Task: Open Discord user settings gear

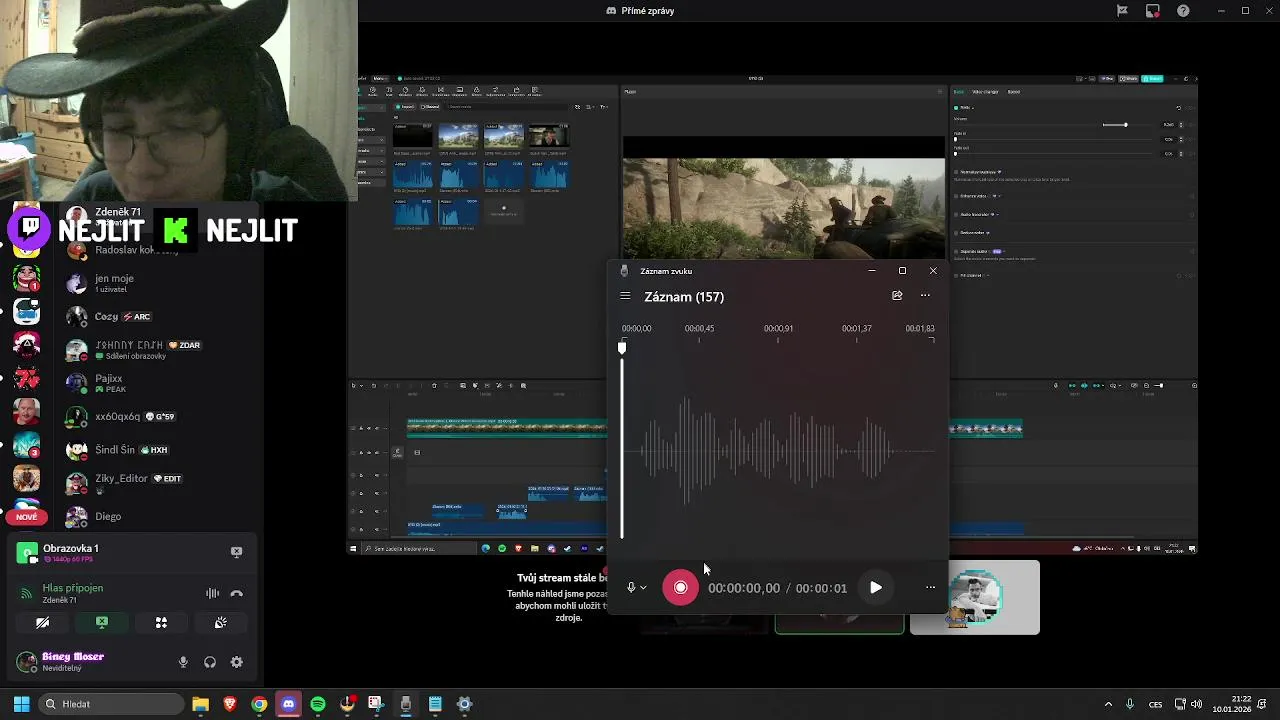Action: pos(237,662)
